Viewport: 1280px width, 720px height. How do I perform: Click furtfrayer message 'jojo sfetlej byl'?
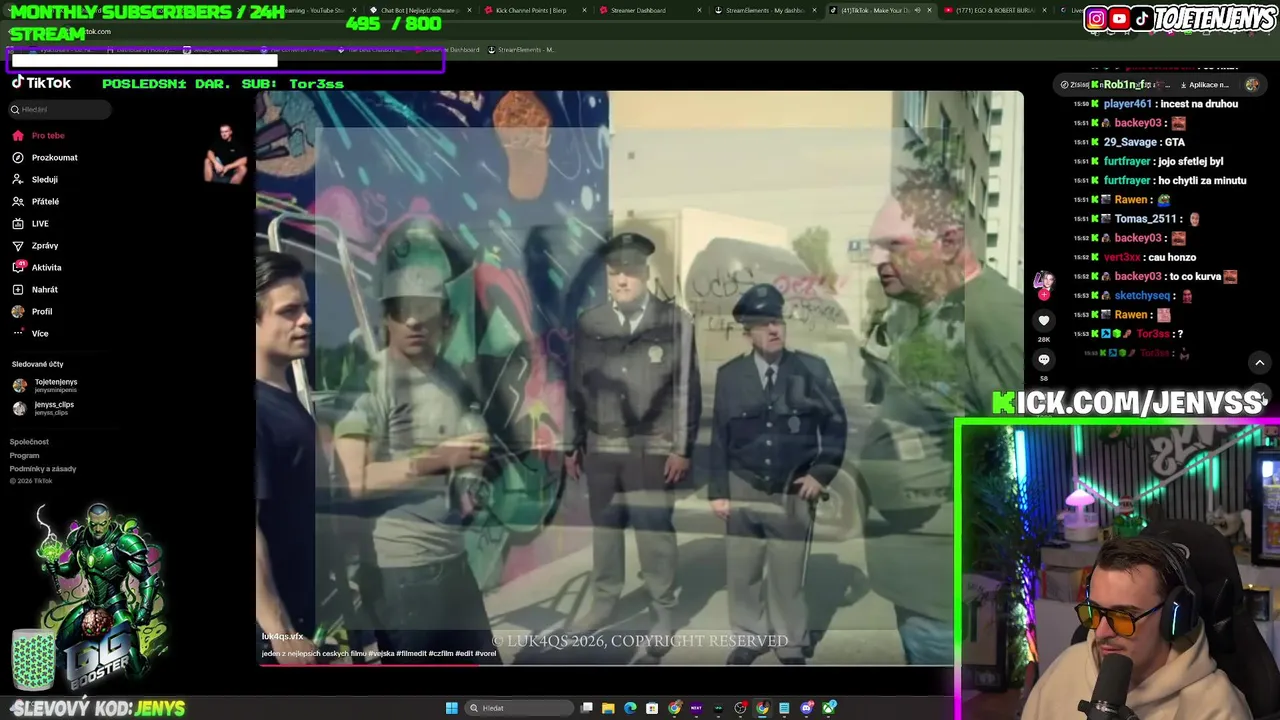[x=1191, y=161]
